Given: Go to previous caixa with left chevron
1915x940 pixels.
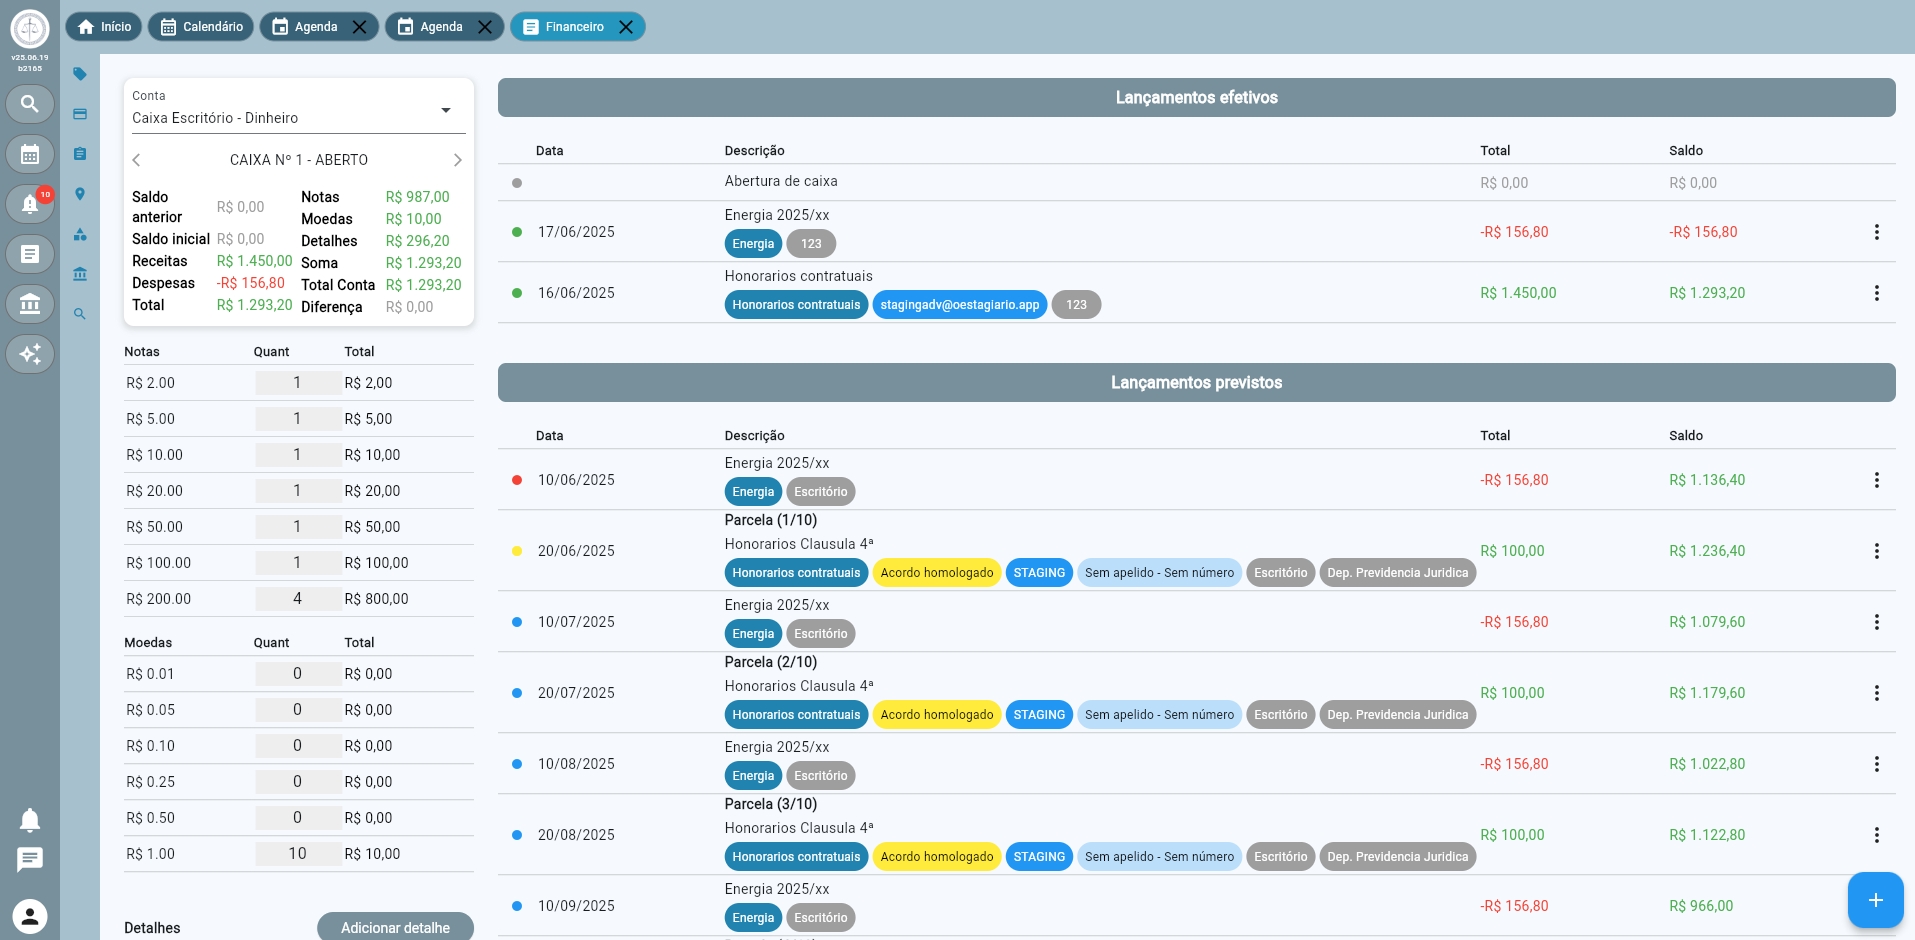Looking at the screenshot, I should point(137,160).
